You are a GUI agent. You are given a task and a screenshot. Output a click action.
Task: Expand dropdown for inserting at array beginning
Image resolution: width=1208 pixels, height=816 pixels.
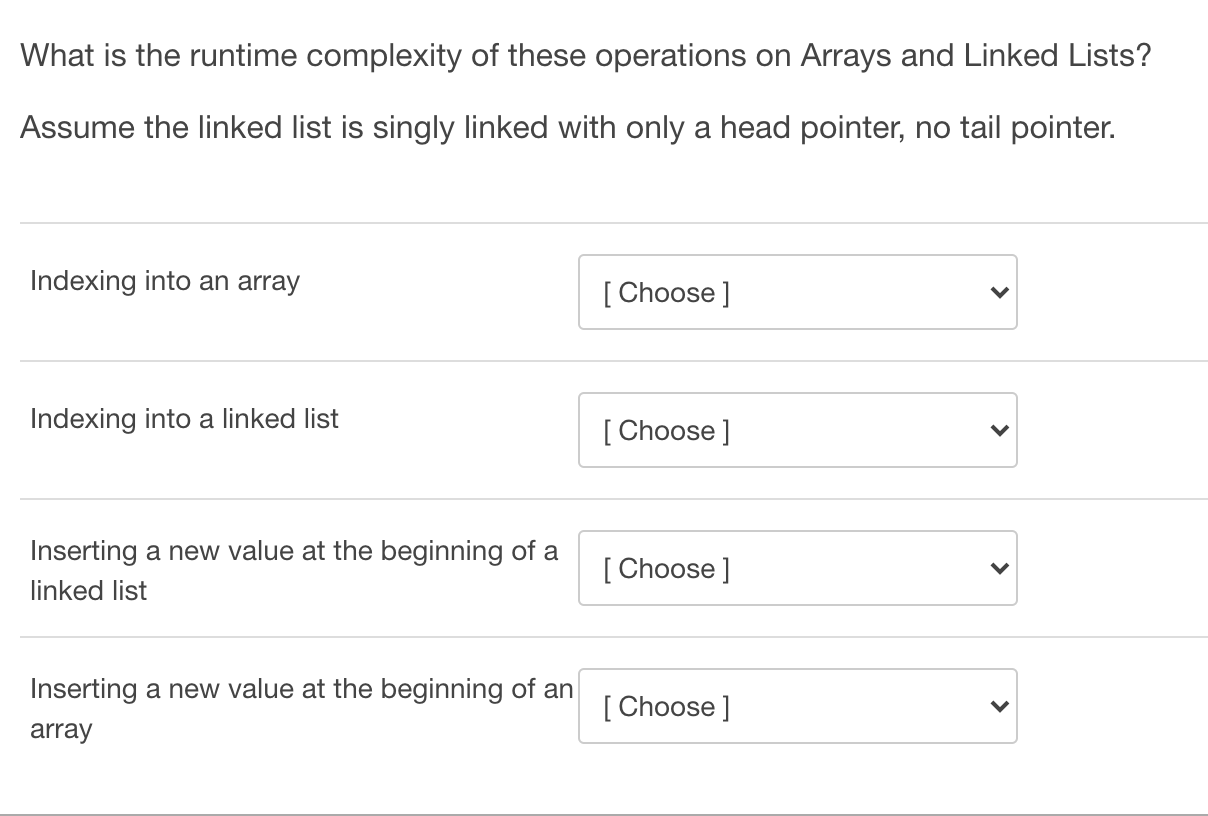pyautogui.click(x=797, y=706)
